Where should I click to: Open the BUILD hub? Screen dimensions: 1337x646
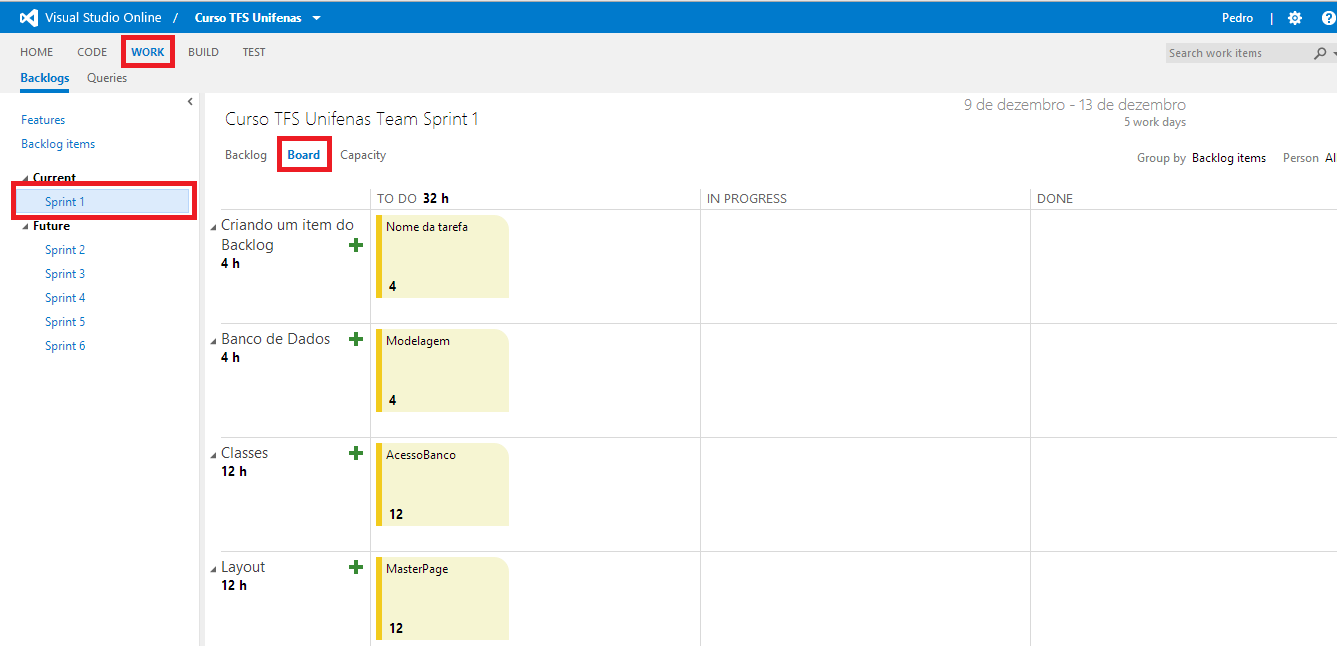pos(203,52)
